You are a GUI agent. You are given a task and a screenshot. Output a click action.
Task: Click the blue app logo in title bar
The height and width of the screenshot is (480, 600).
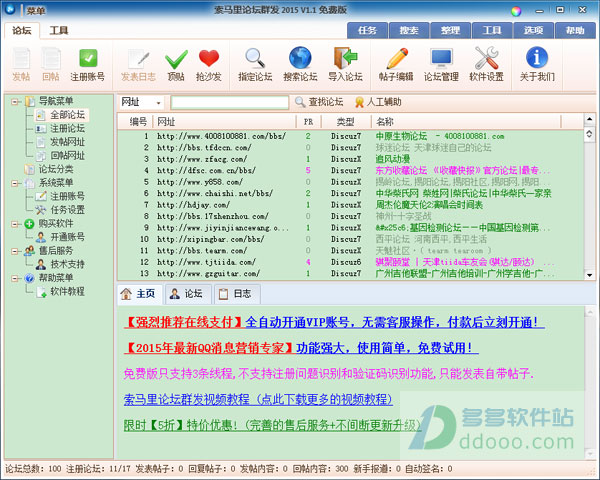click(10, 9)
